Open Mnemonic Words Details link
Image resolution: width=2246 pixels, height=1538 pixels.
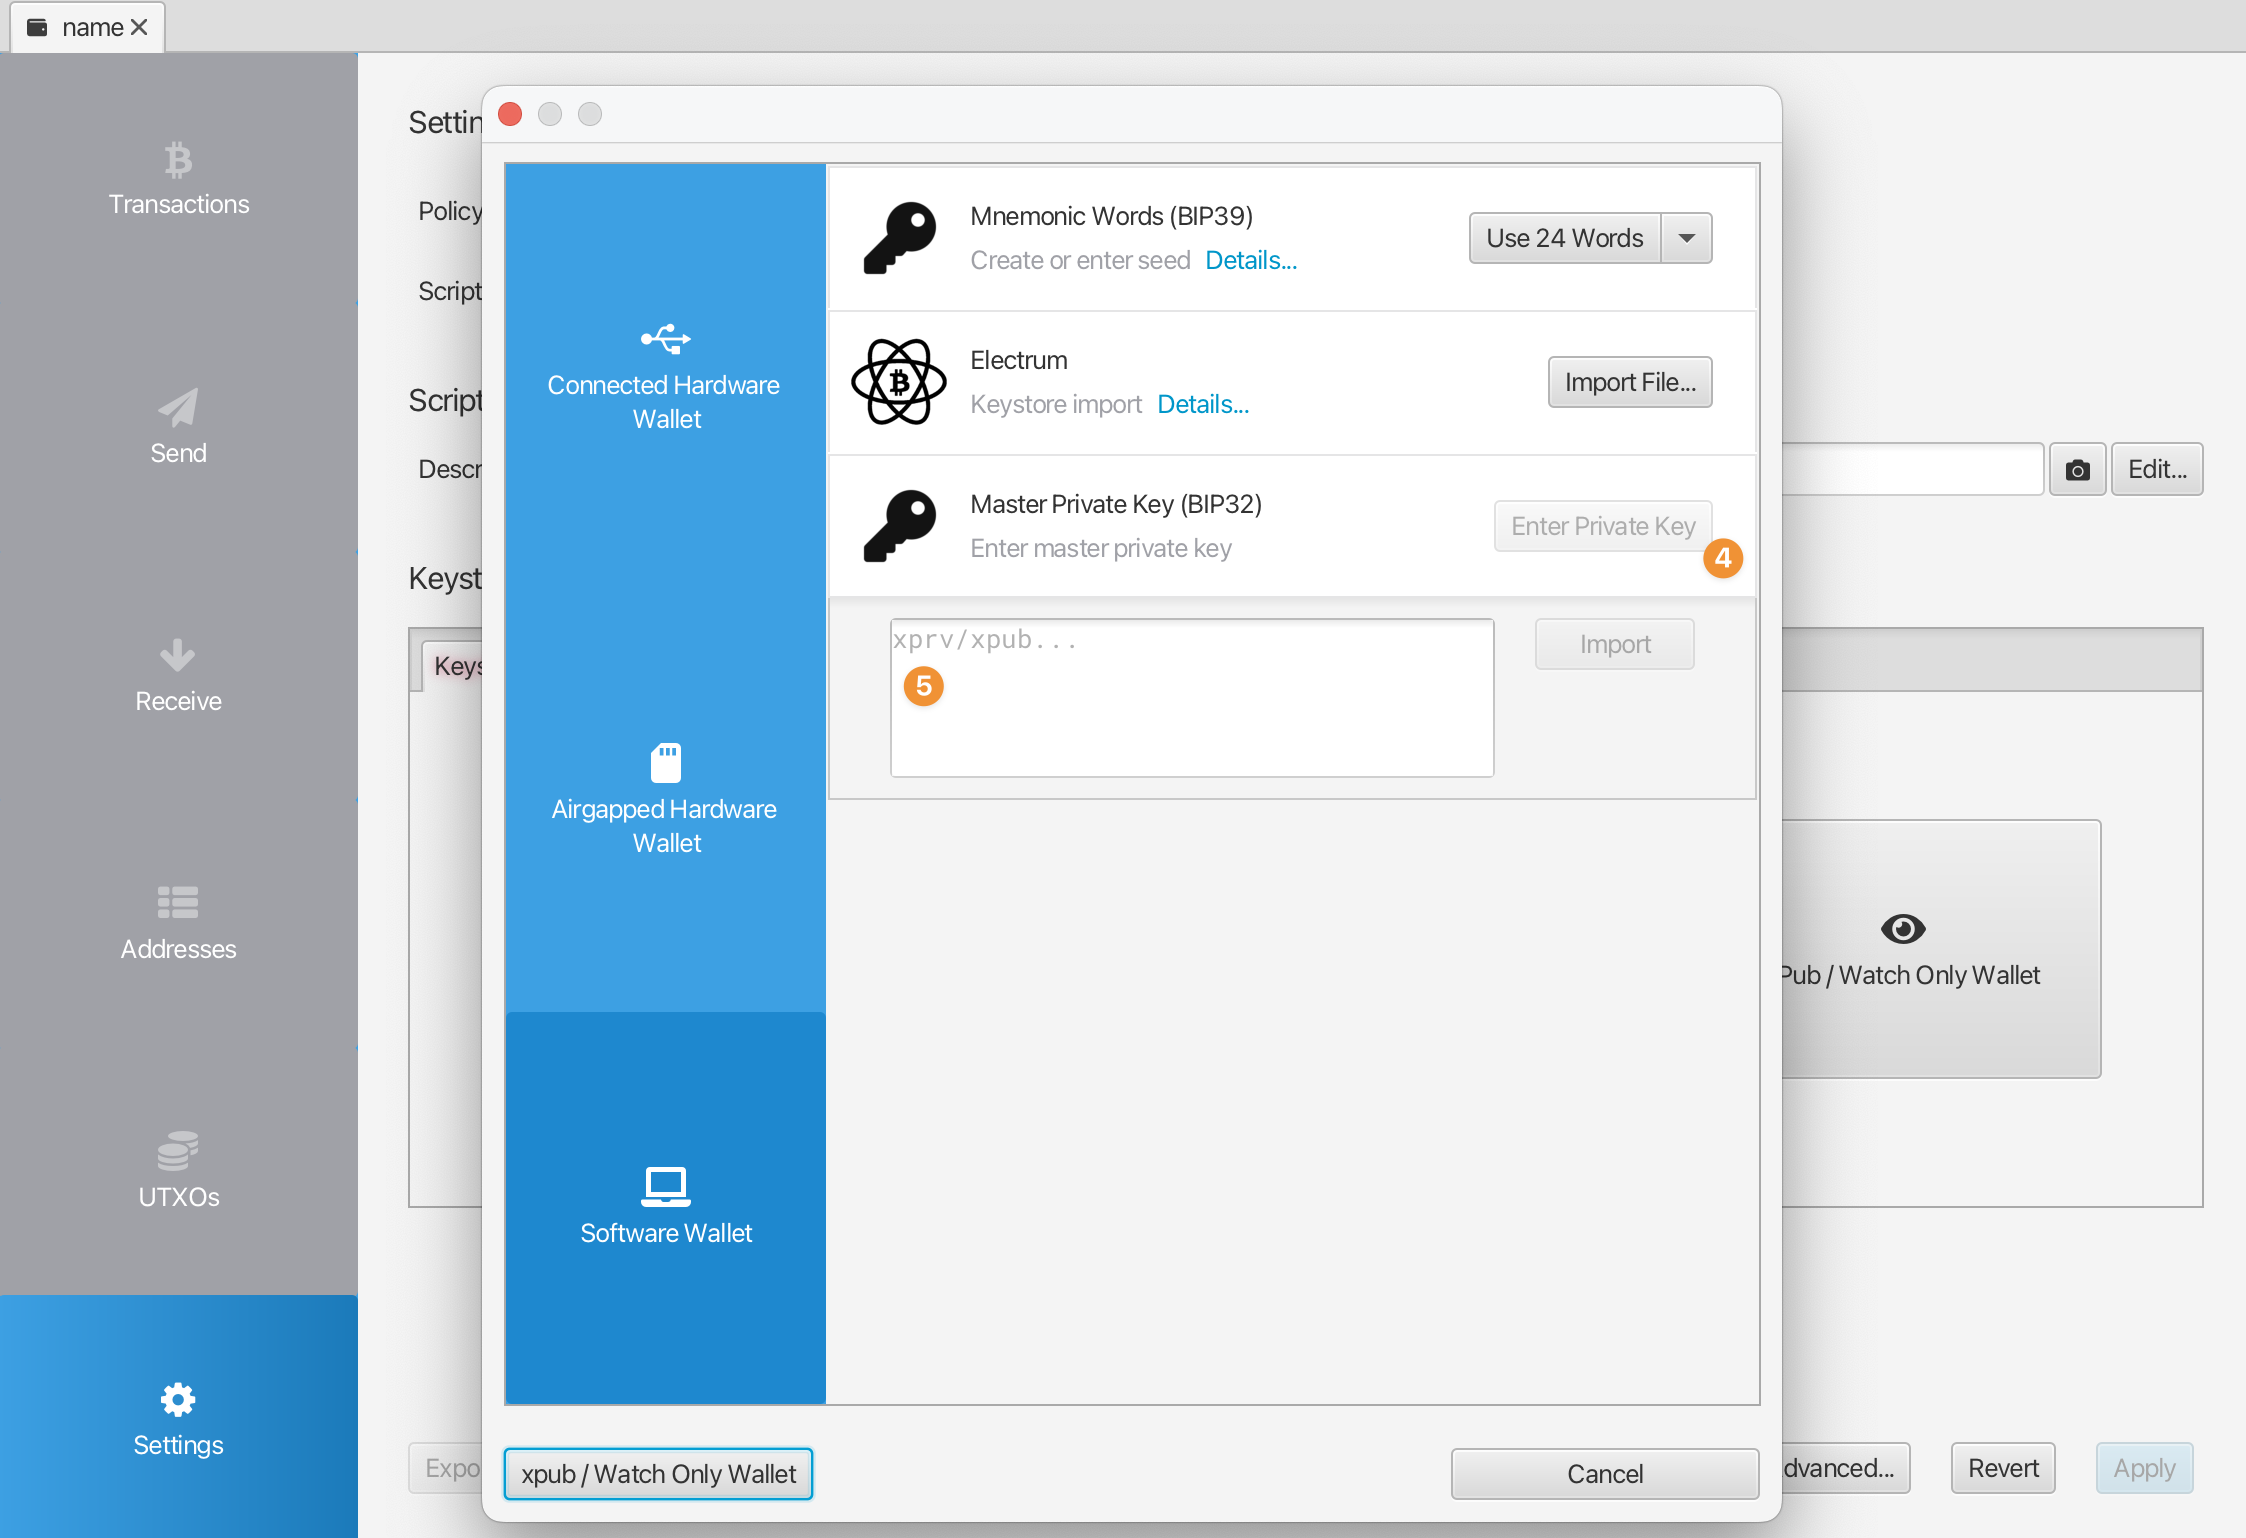1251,260
